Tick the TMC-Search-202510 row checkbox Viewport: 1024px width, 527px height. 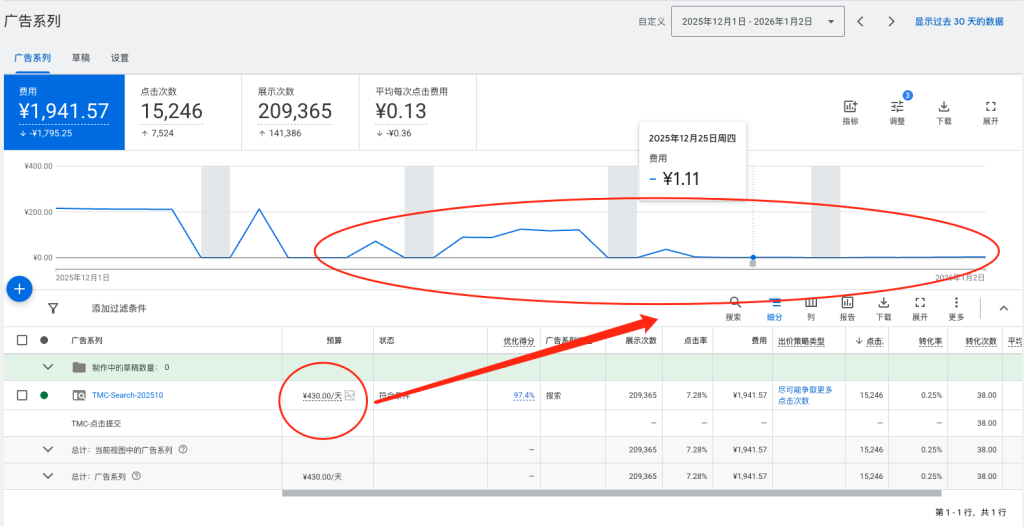22,395
